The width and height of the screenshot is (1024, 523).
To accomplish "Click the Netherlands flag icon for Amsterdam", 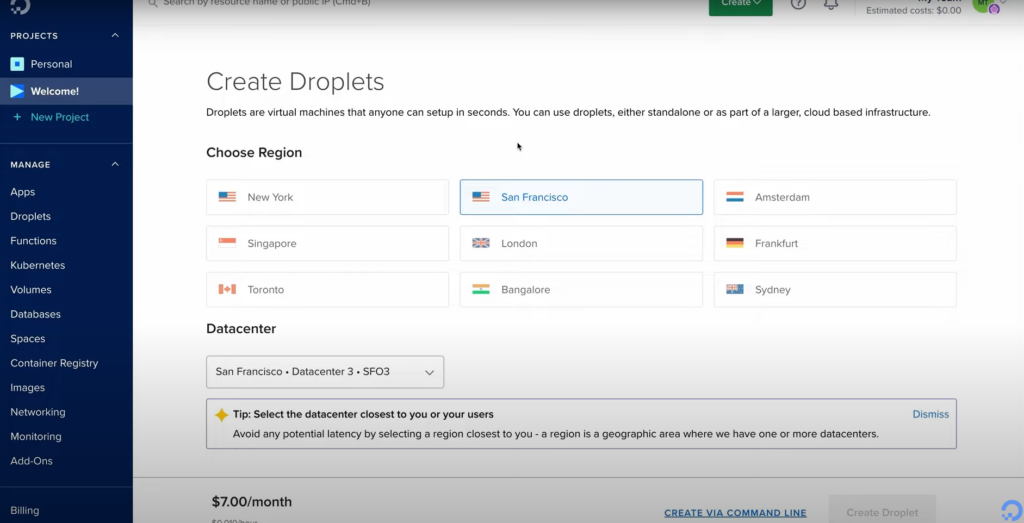I will (x=735, y=197).
